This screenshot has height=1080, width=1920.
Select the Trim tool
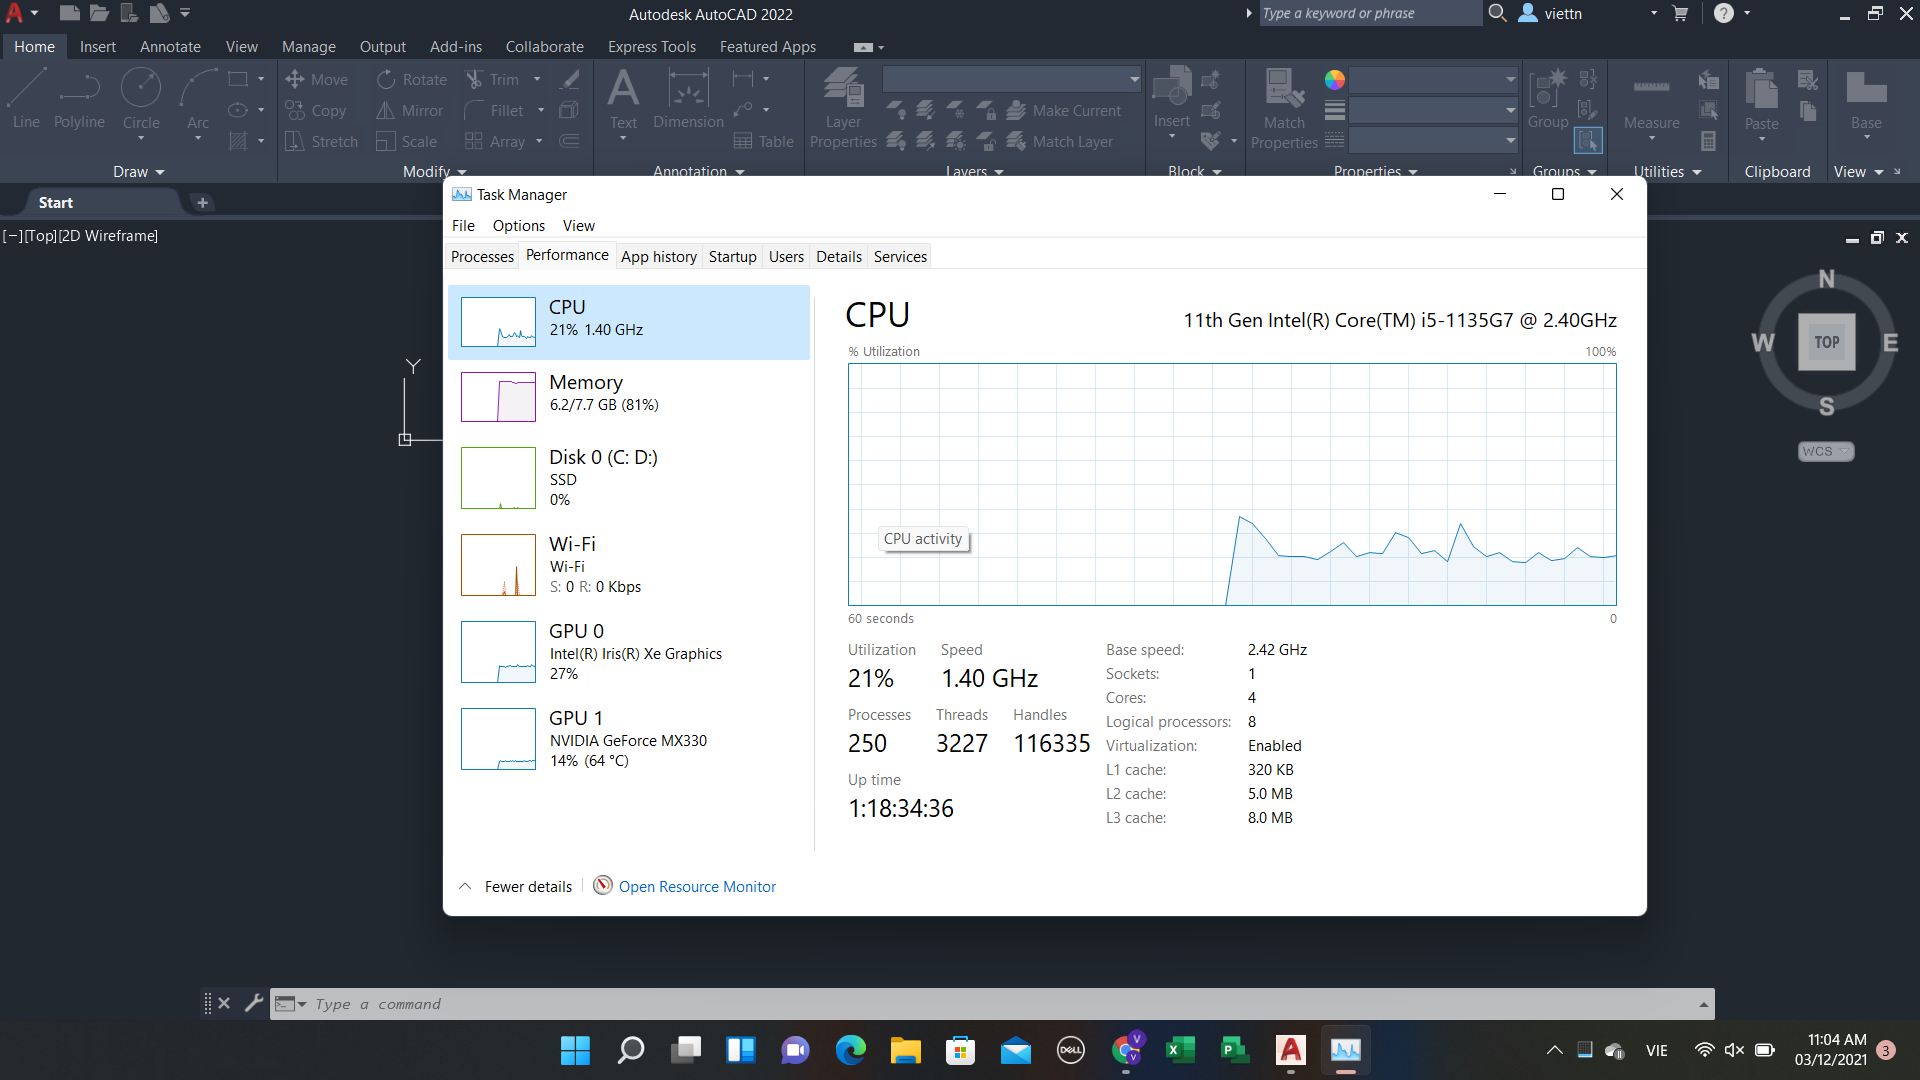[502, 79]
